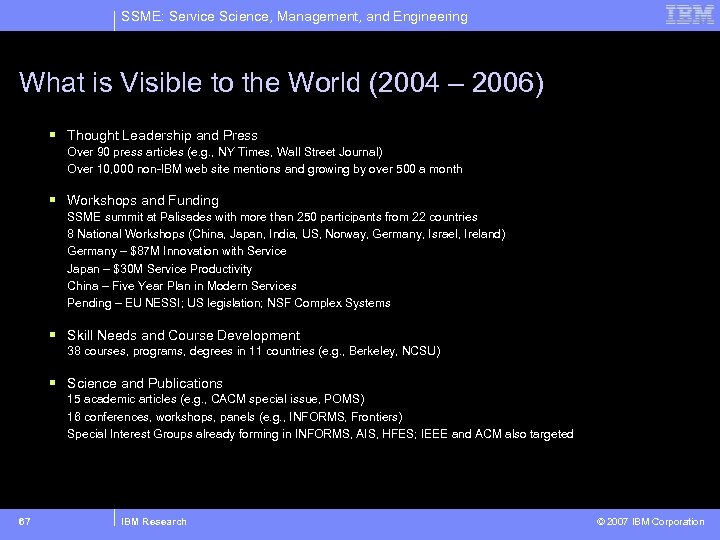Click line "16 conferences, workshops, panels"
Screen dimensions: 720x540
pyautogui.click(x=235, y=417)
